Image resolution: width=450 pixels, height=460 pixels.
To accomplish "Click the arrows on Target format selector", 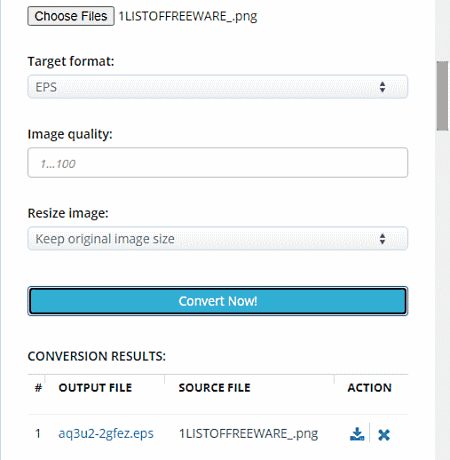I will (x=382, y=87).
